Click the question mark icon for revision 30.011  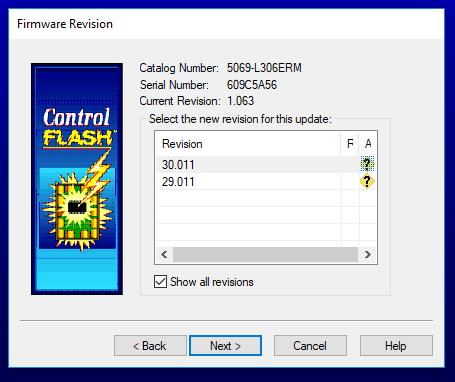(367, 164)
